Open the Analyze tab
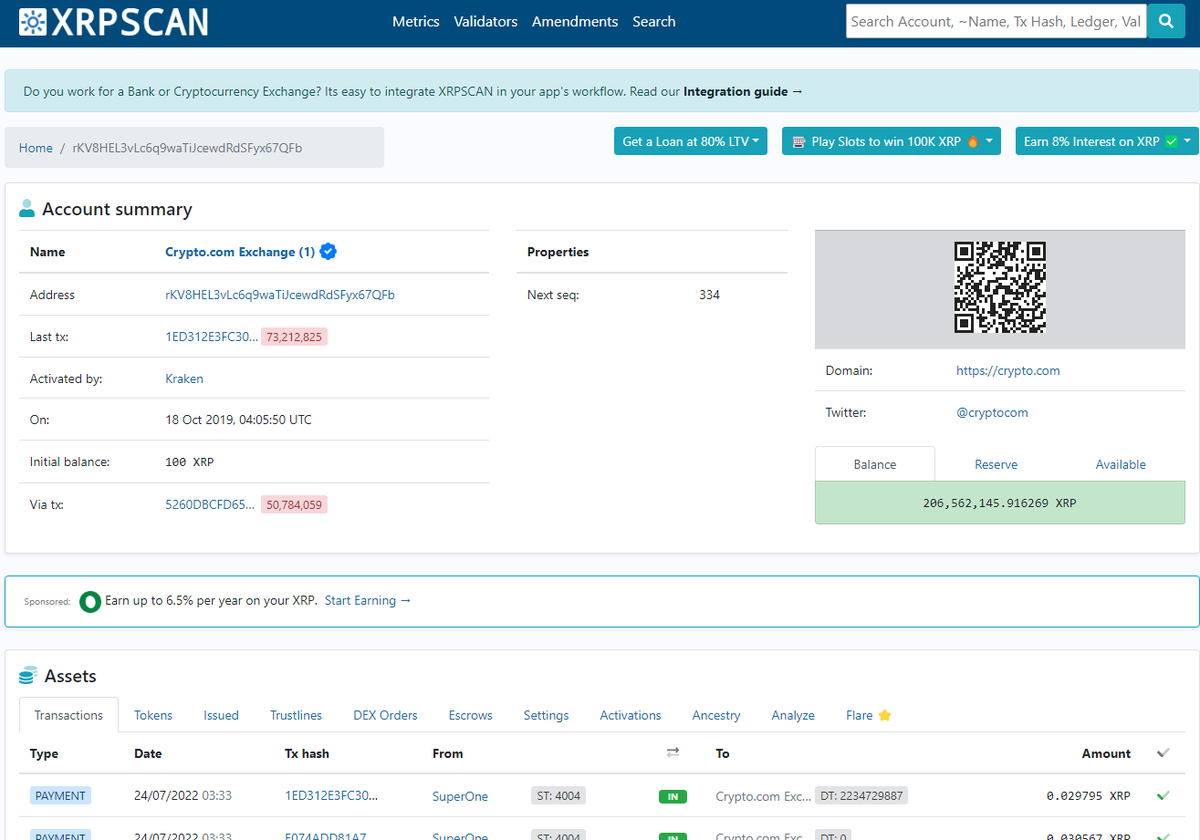 (x=793, y=715)
